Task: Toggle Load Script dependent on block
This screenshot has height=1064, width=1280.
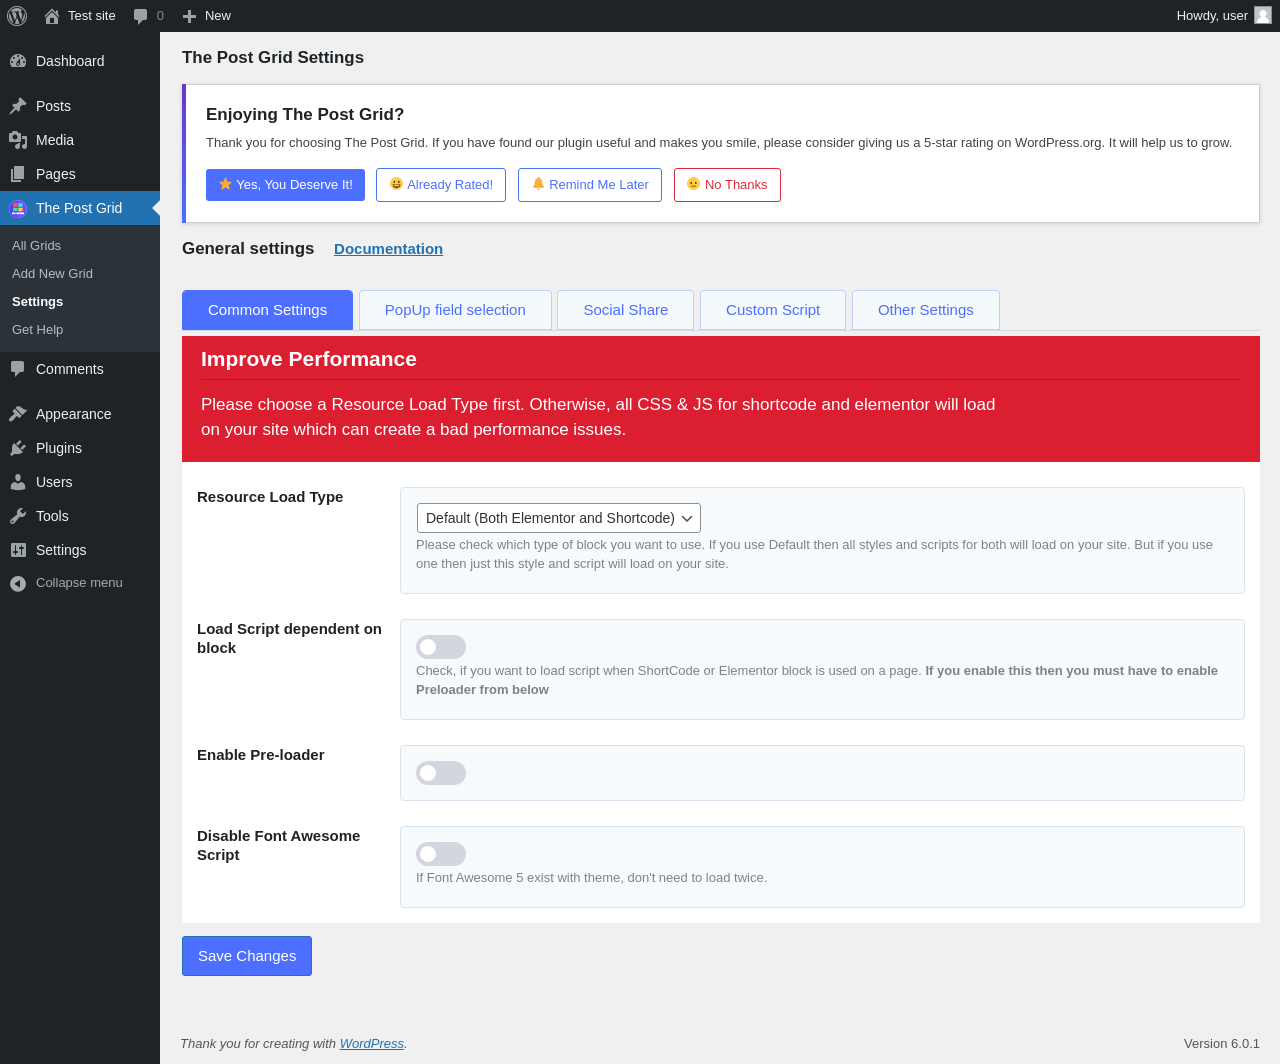Action: 441,647
